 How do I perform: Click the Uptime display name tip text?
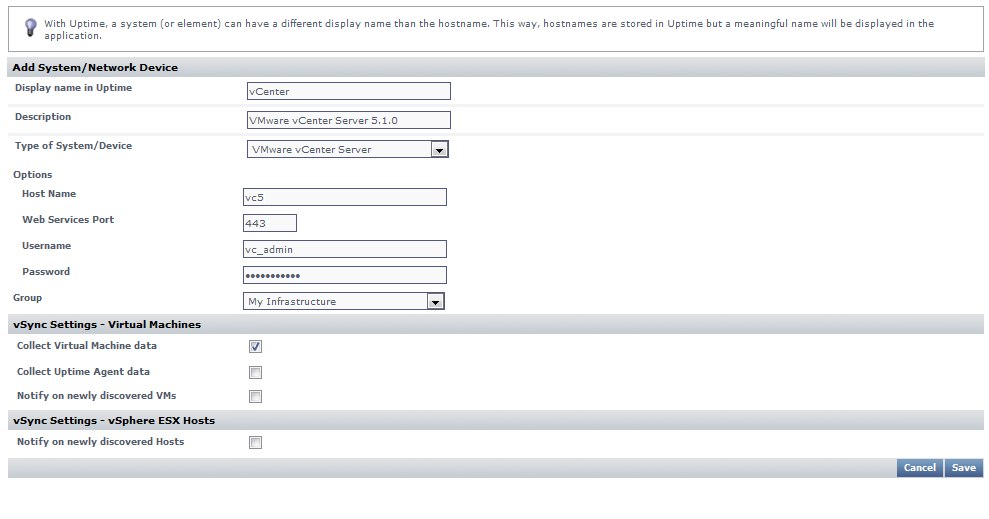[x=488, y=29]
